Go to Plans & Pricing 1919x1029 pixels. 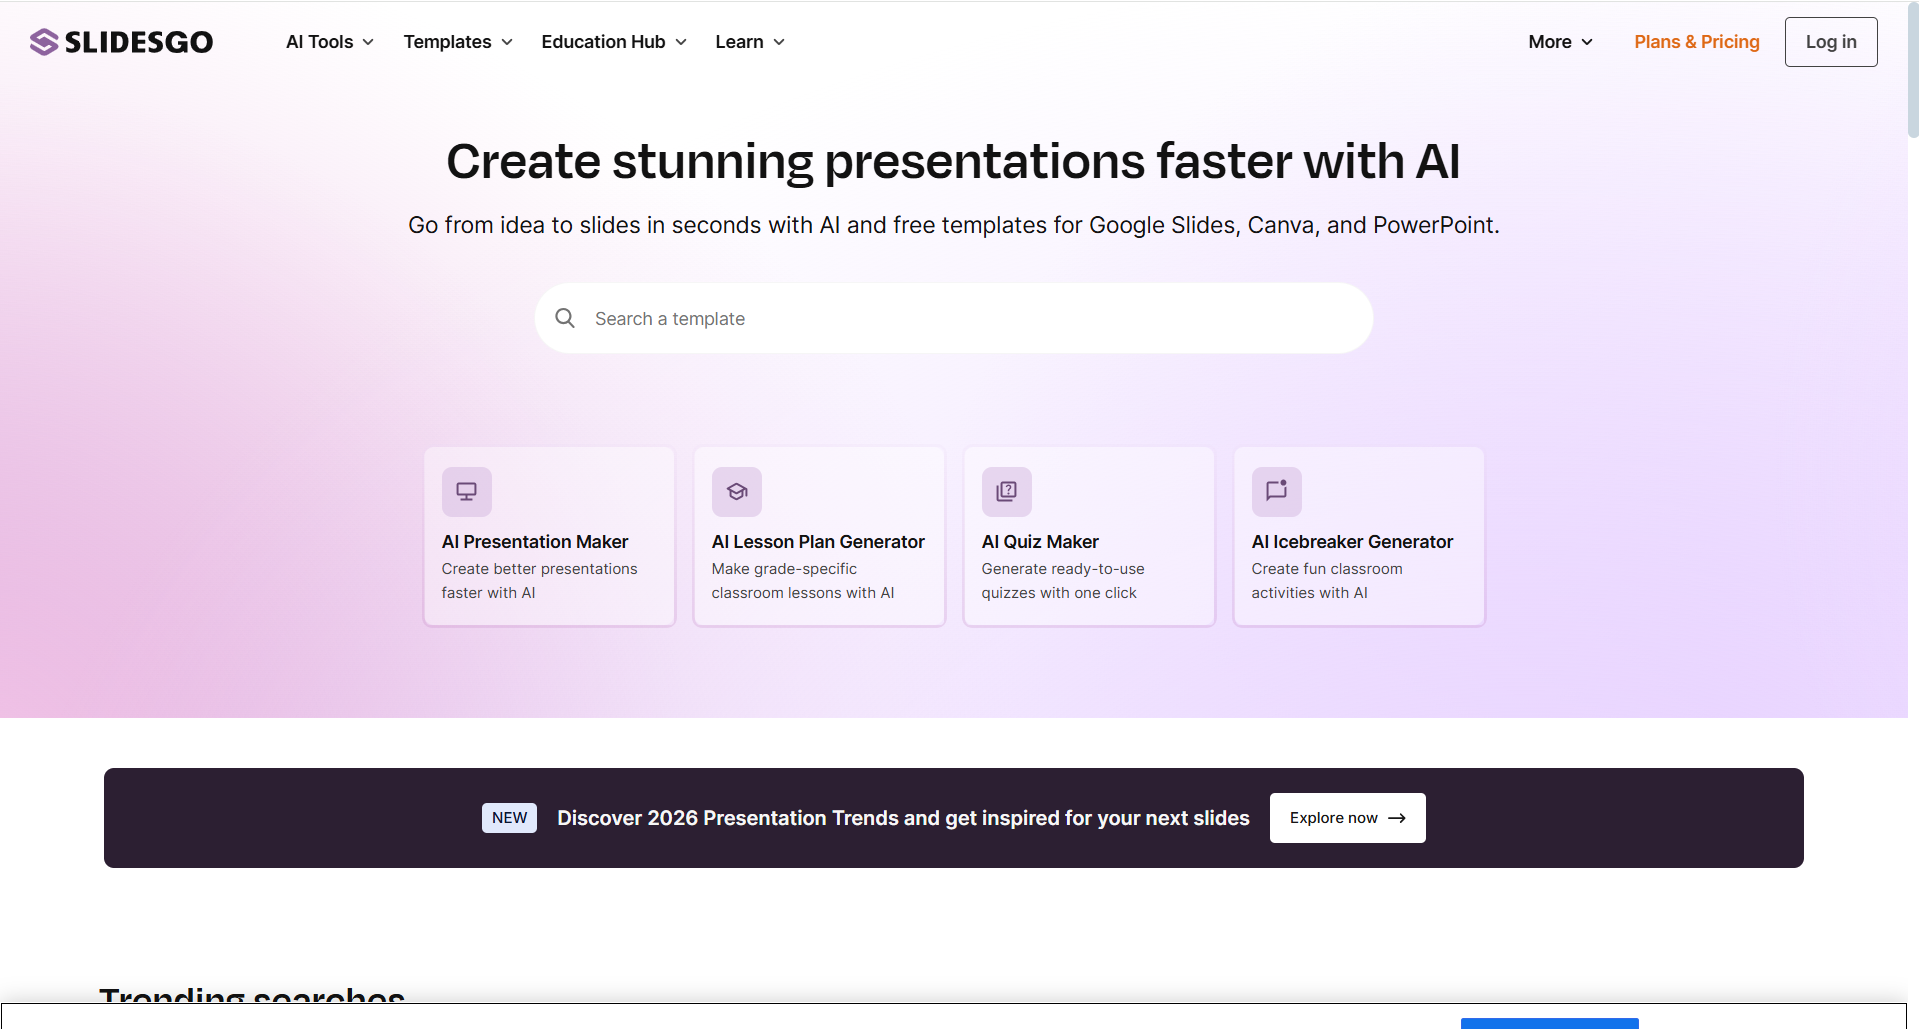coord(1697,42)
